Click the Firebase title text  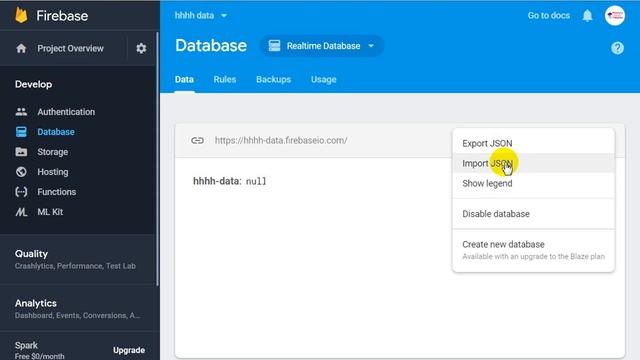62,16
